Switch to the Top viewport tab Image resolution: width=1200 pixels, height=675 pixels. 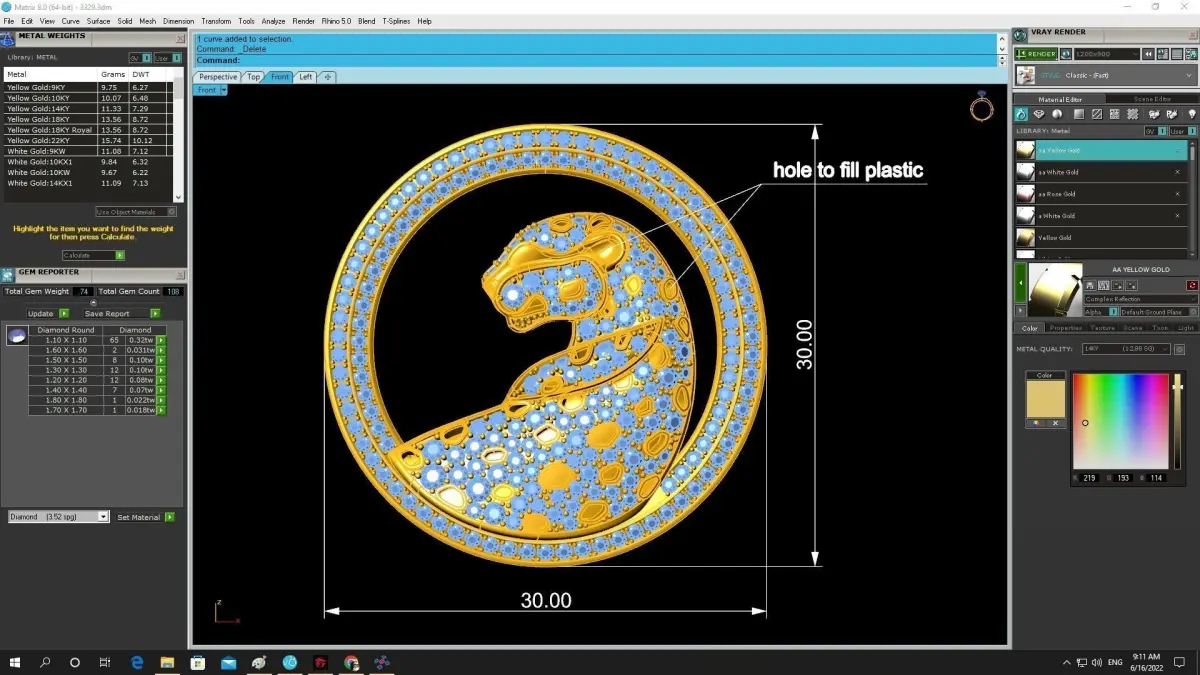tap(254, 77)
